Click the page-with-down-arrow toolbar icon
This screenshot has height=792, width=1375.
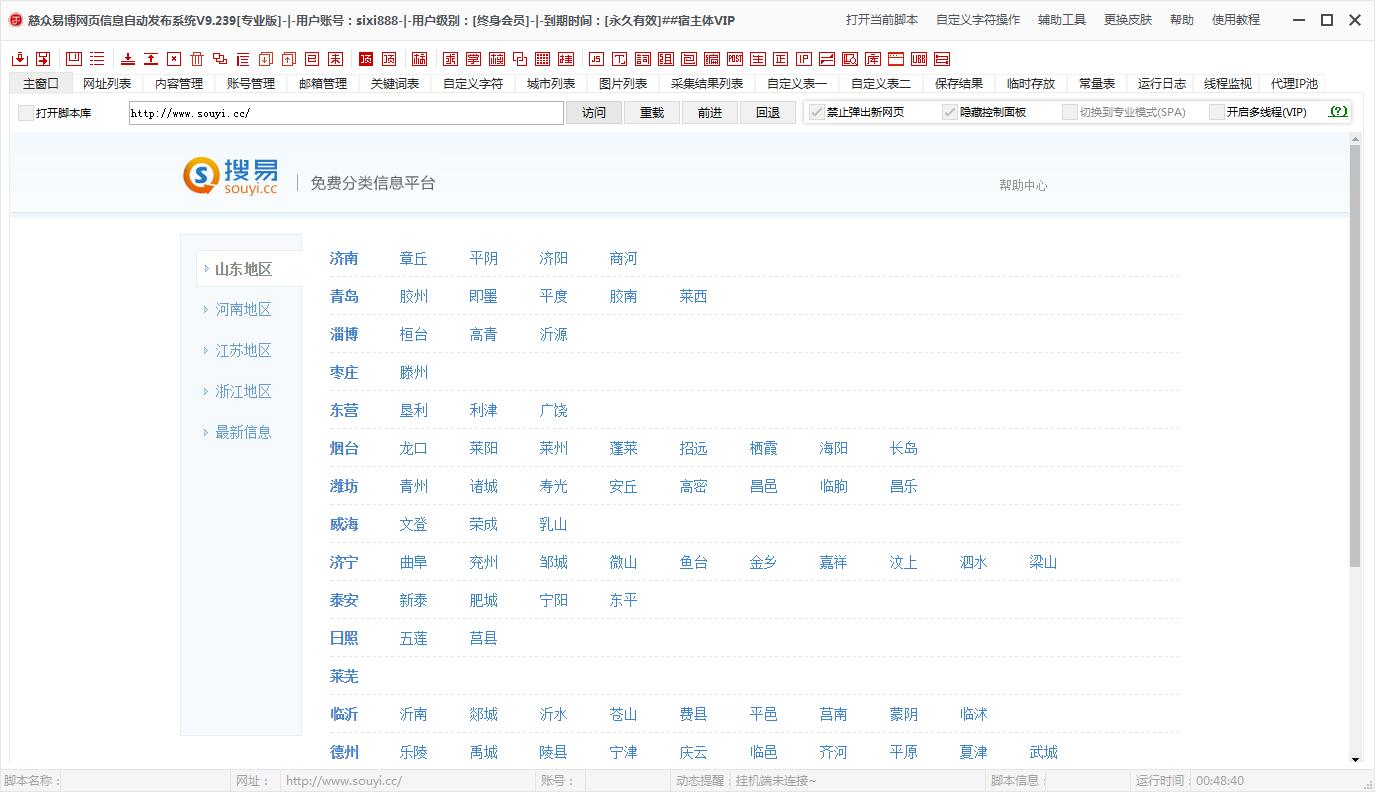click(x=265, y=59)
